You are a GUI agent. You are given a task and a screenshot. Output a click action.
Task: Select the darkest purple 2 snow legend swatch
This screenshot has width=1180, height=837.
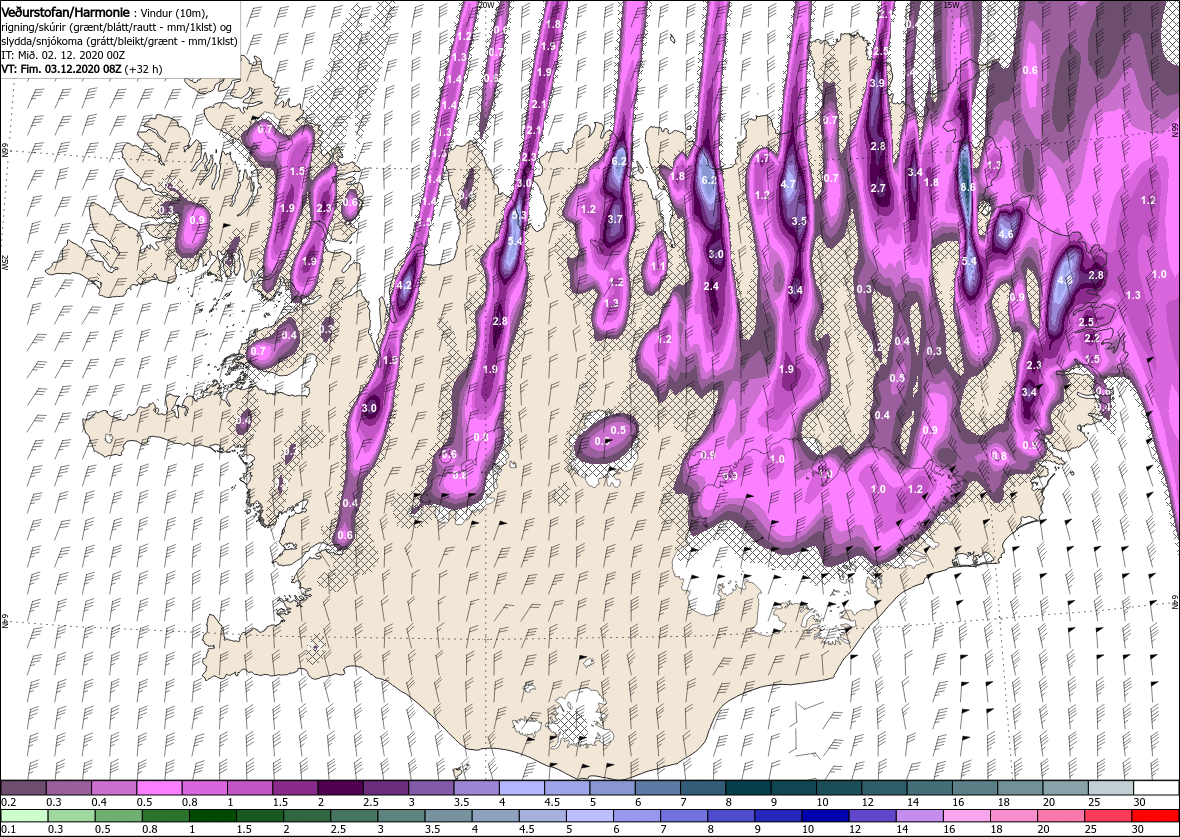pyautogui.click(x=341, y=788)
